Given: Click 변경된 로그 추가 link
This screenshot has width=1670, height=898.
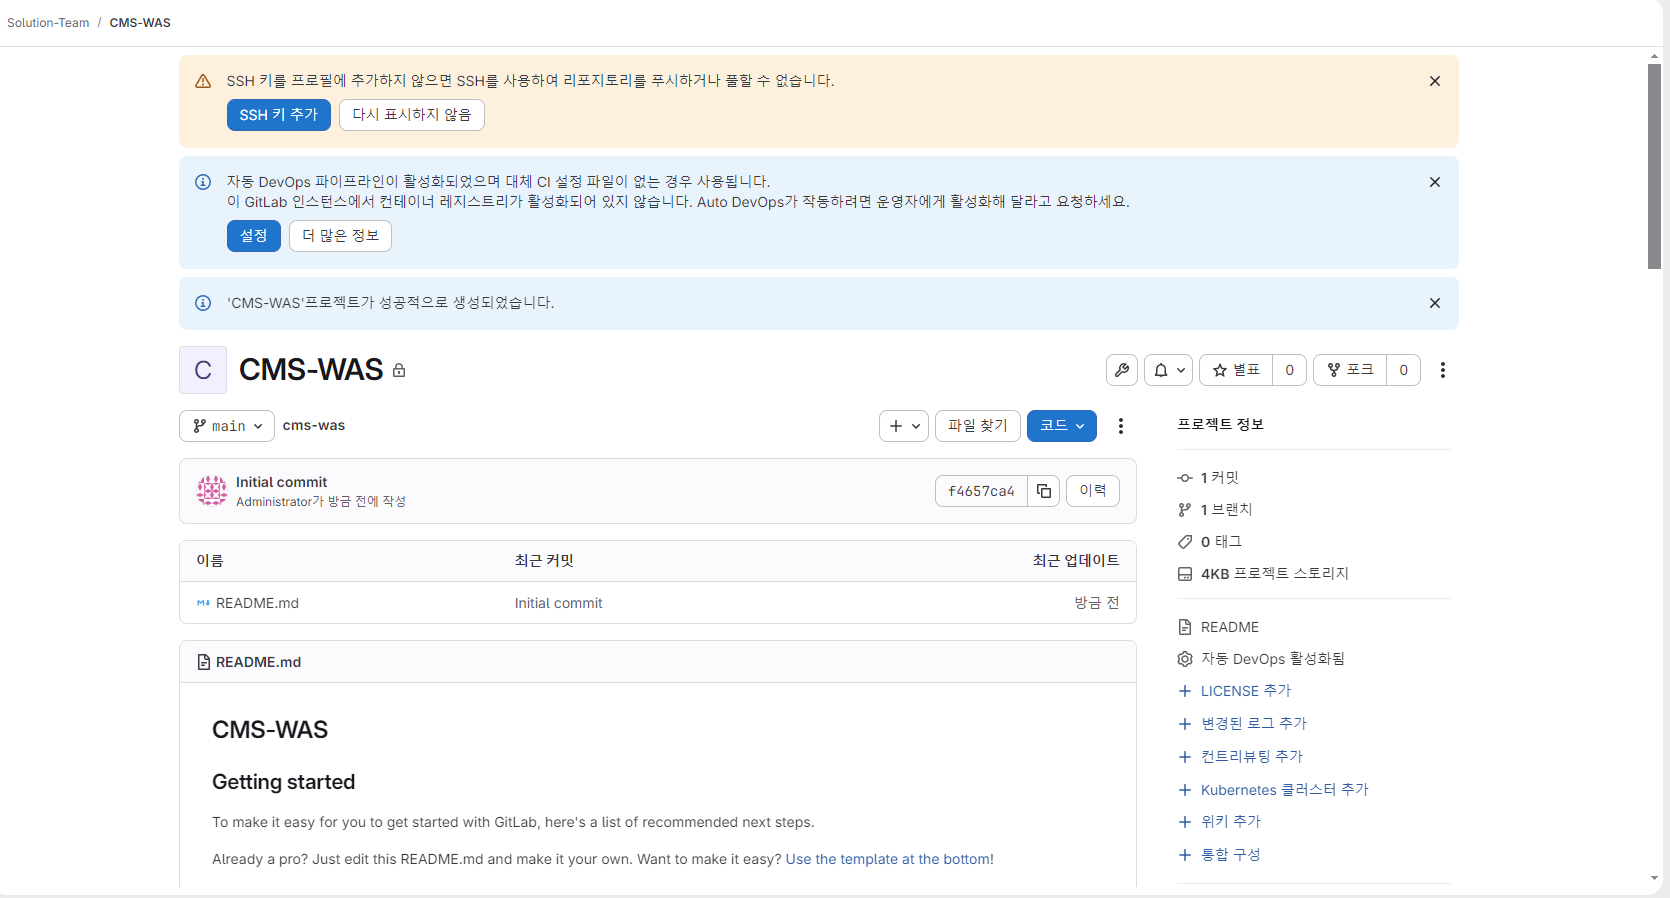Looking at the screenshot, I should pos(1254,724).
